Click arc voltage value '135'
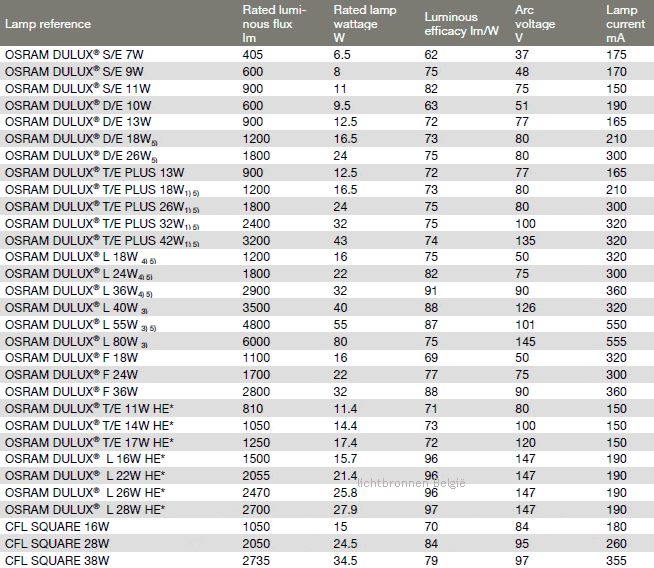The width and height of the screenshot is (654, 568). click(526, 241)
